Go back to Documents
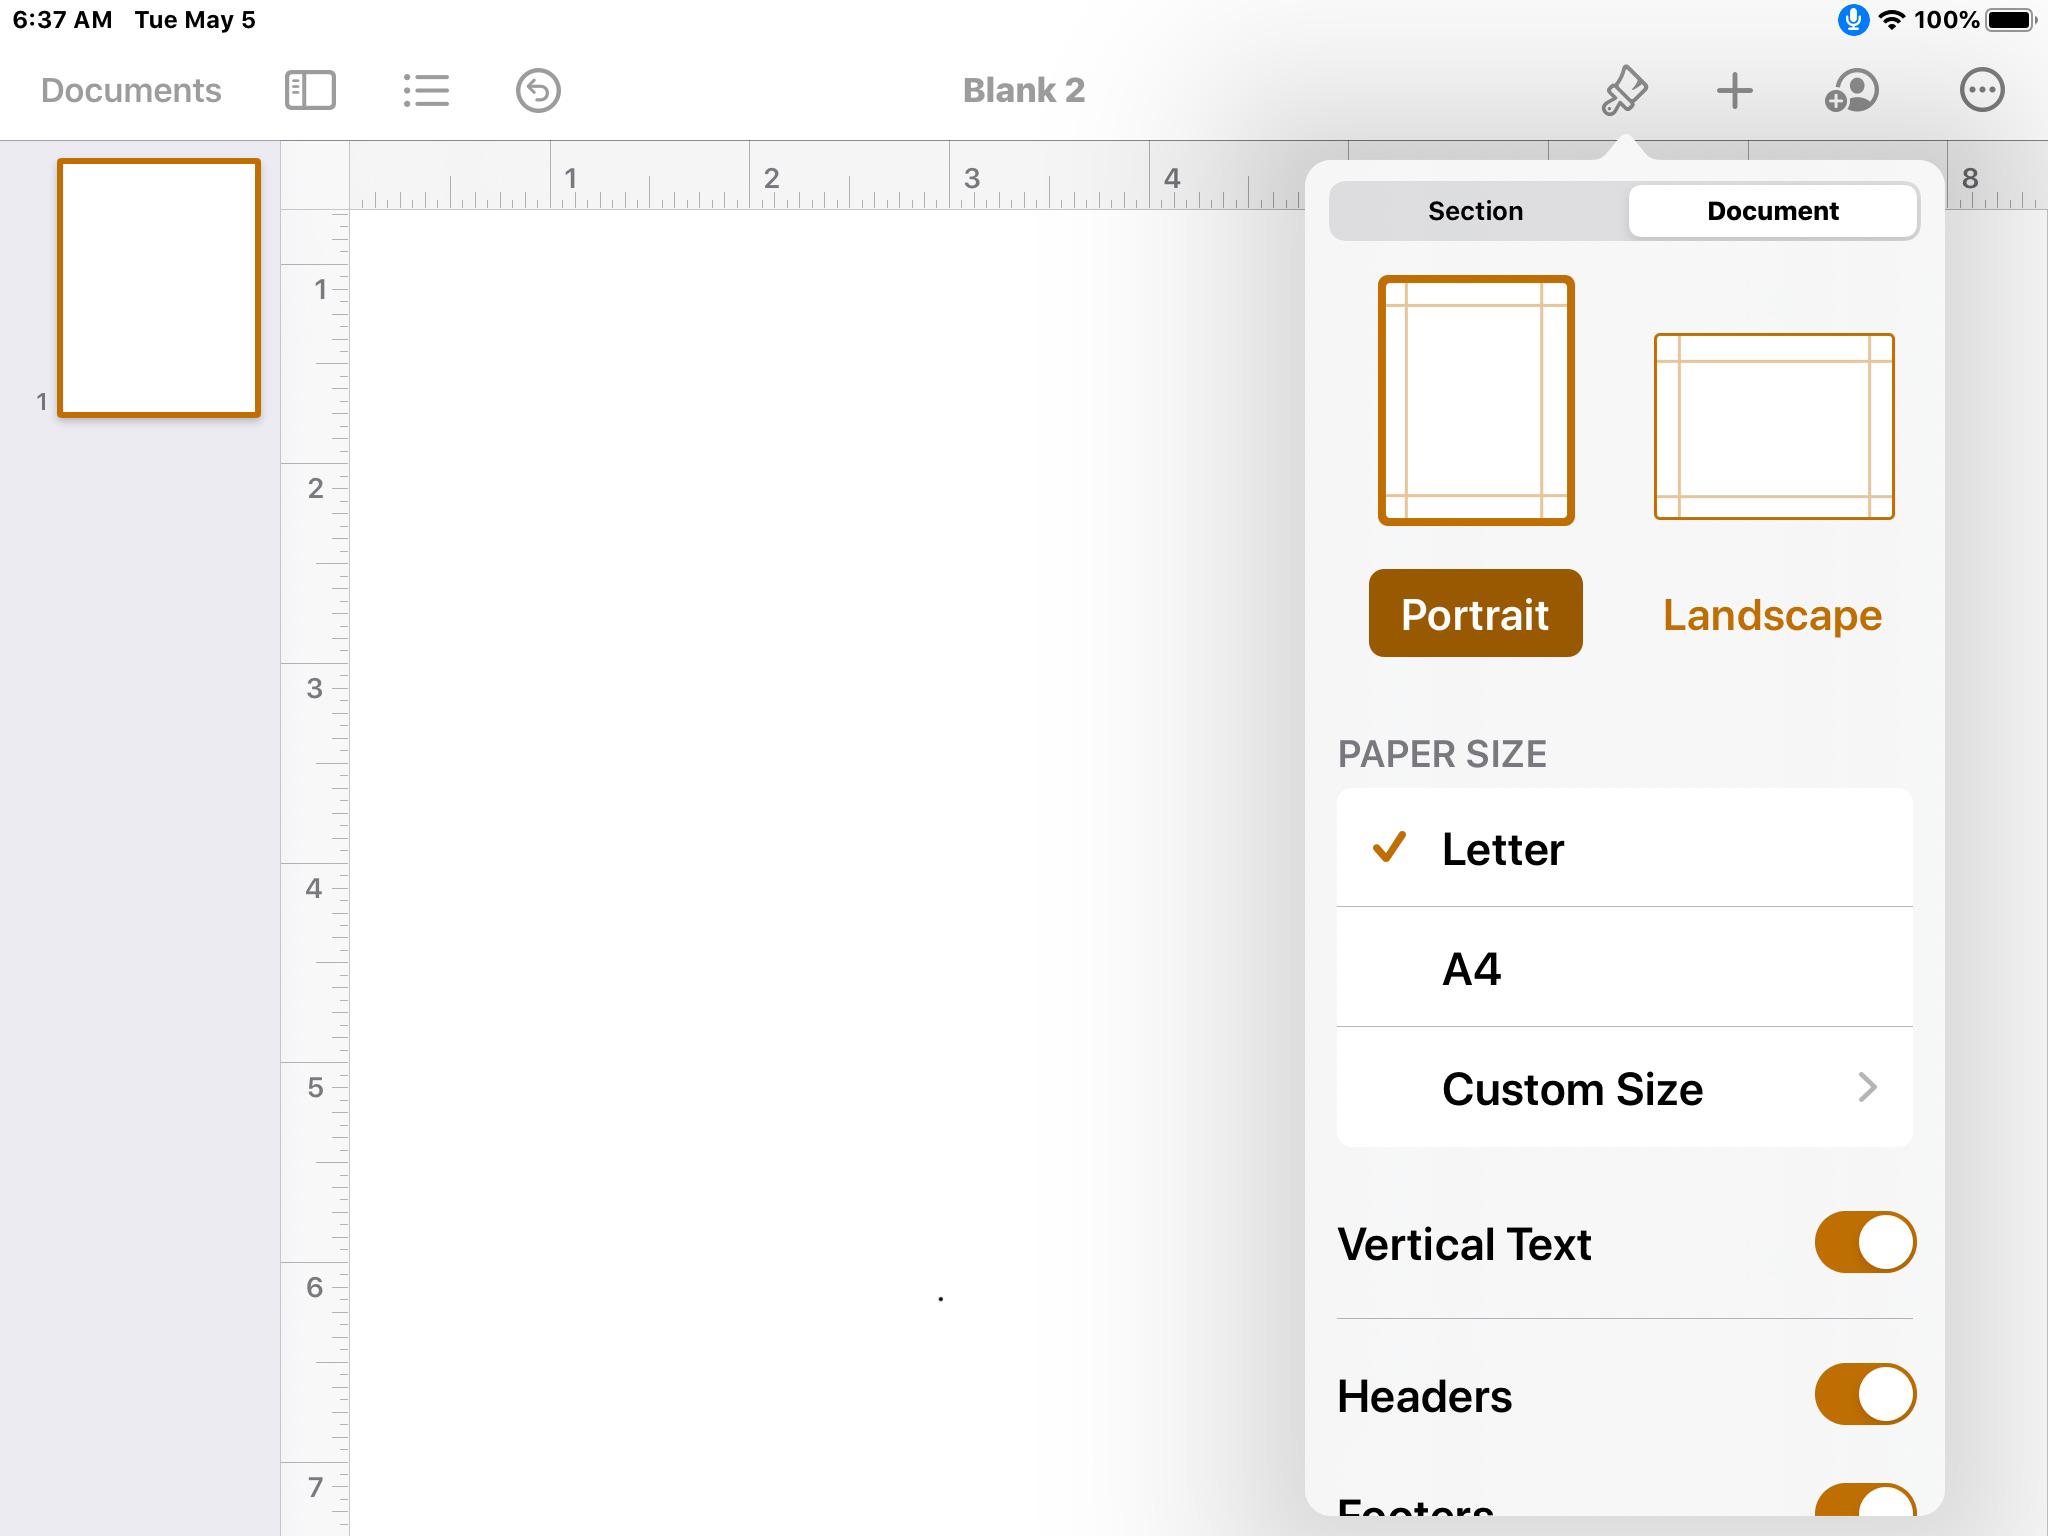This screenshot has width=2048, height=1536. click(131, 91)
